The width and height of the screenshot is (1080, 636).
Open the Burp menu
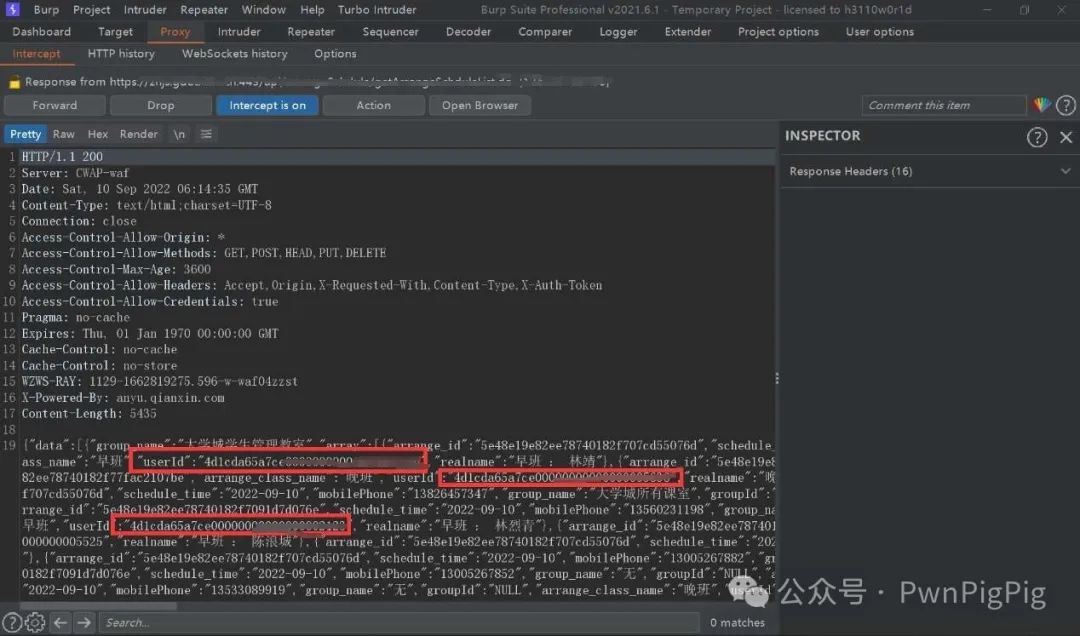point(46,10)
